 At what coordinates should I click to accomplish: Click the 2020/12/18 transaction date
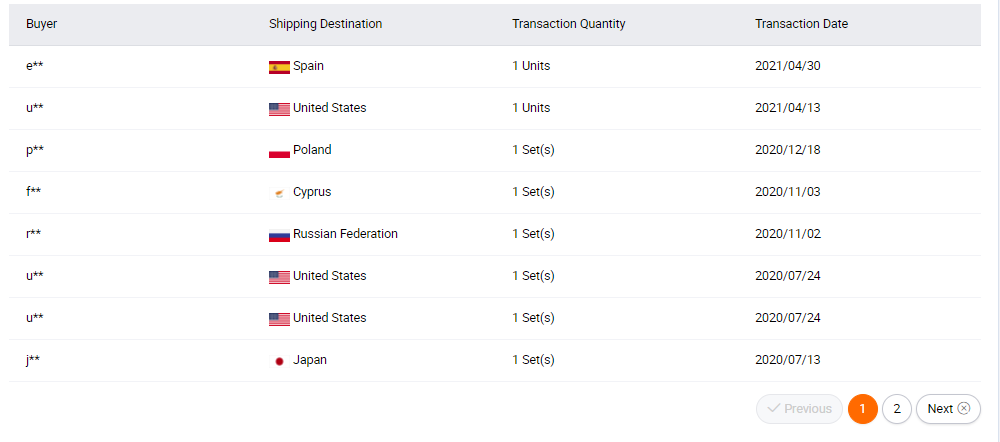click(788, 150)
